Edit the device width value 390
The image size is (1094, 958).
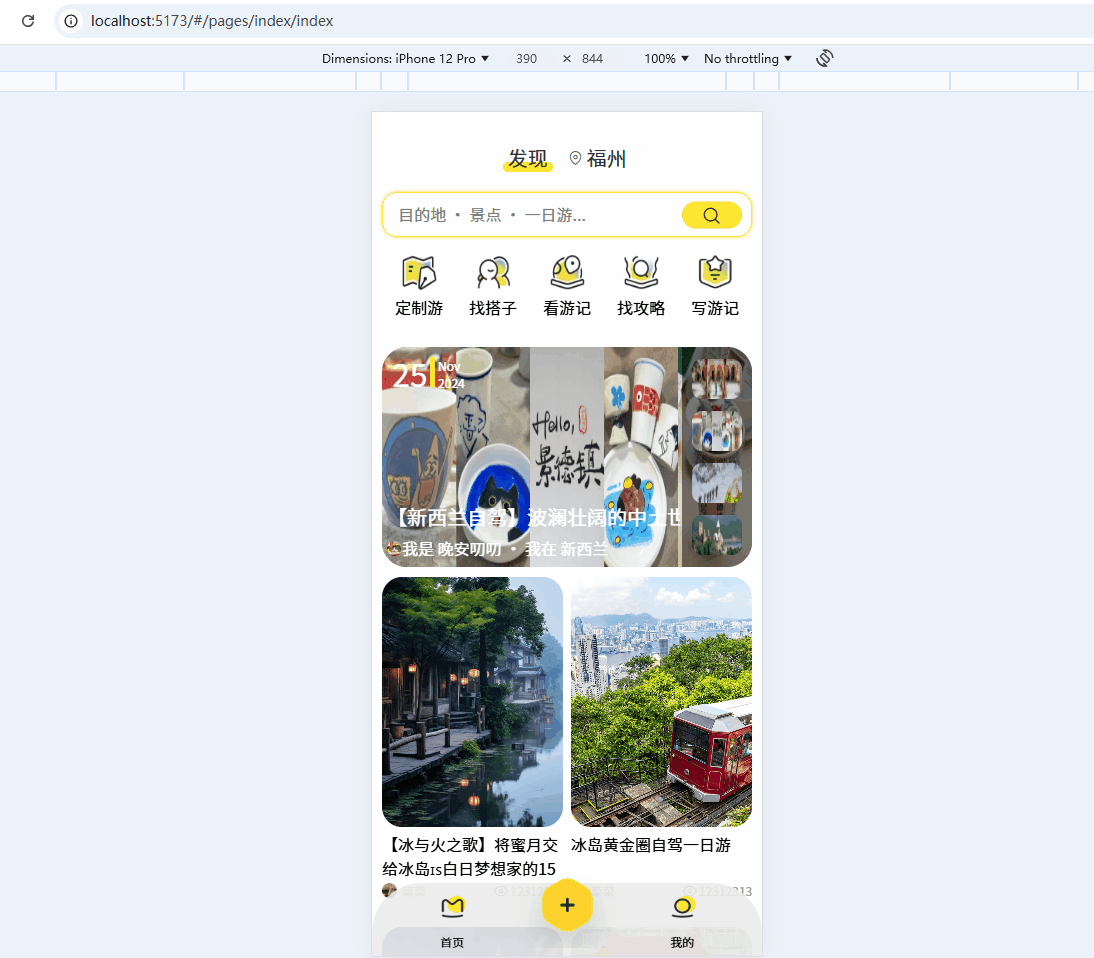click(x=527, y=59)
